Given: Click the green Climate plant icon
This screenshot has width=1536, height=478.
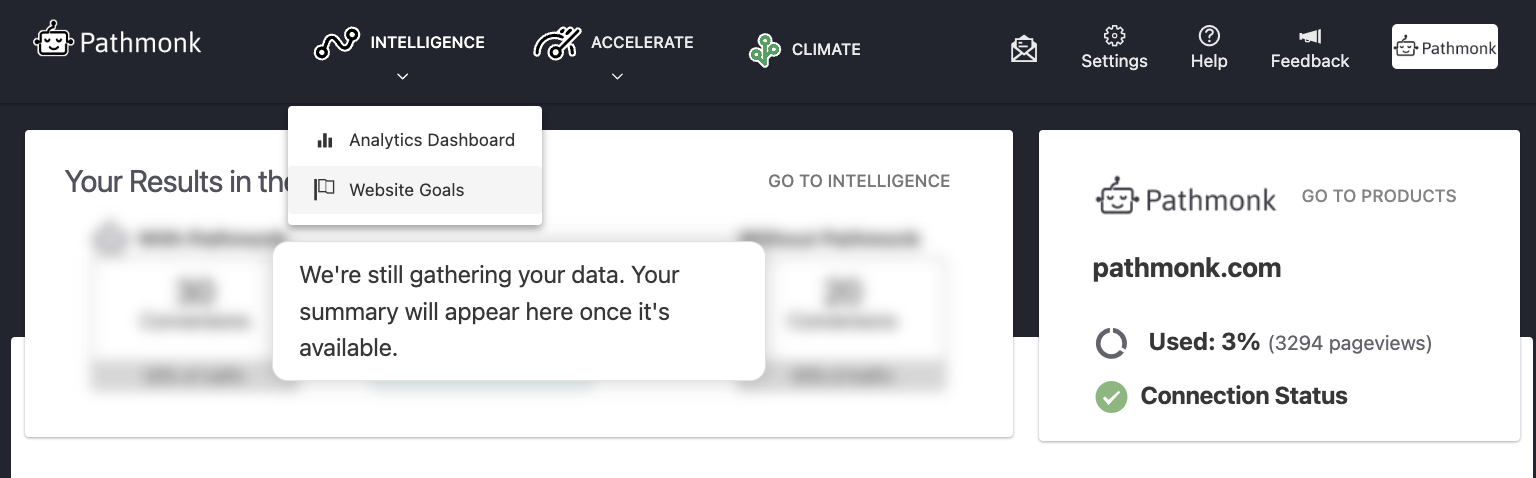Looking at the screenshot, I should 765,50.
